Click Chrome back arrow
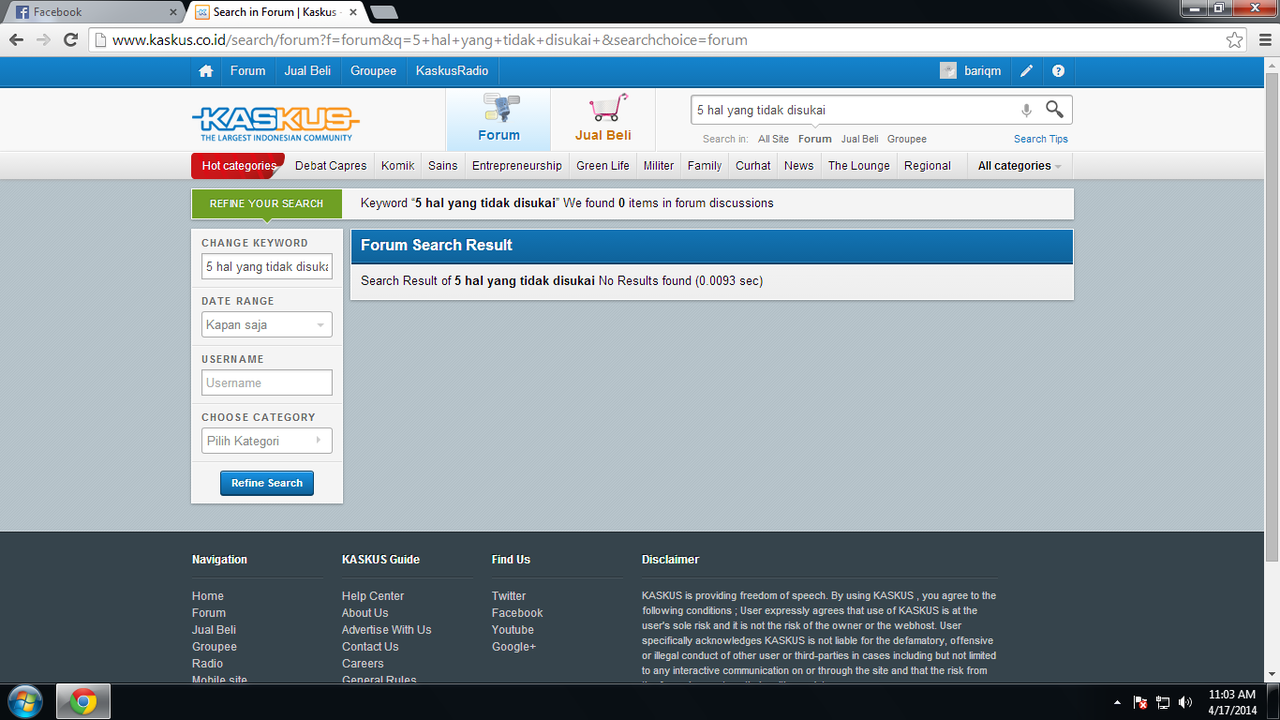The height and width of the screenshot is (720, 1280). (17, 40)
